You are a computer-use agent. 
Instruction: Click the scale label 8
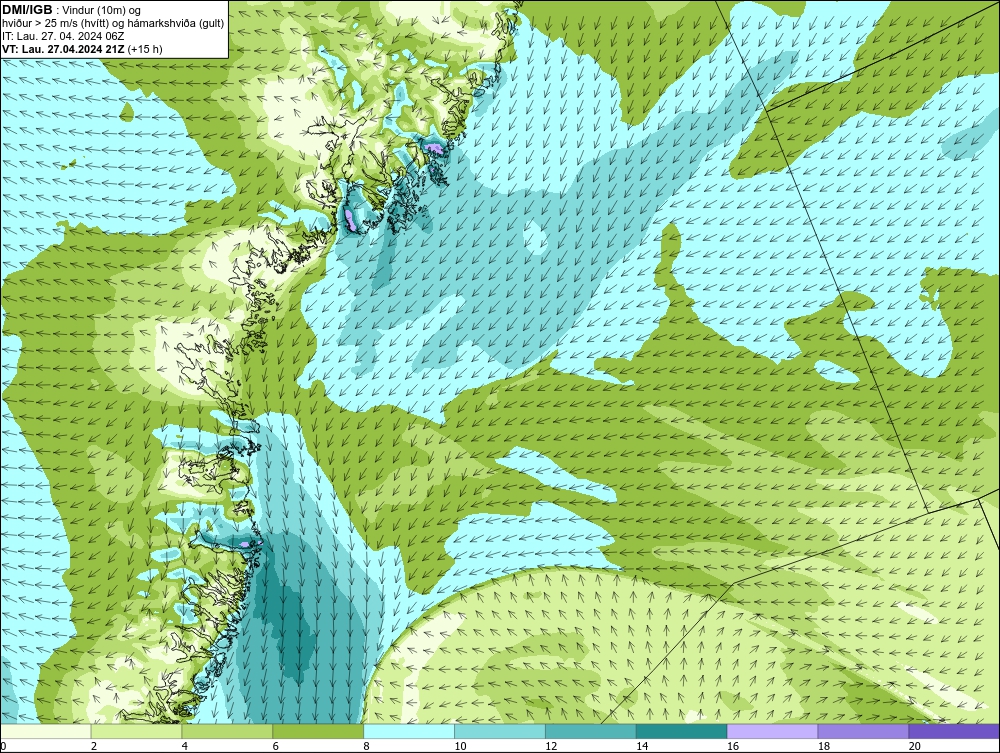367,746
